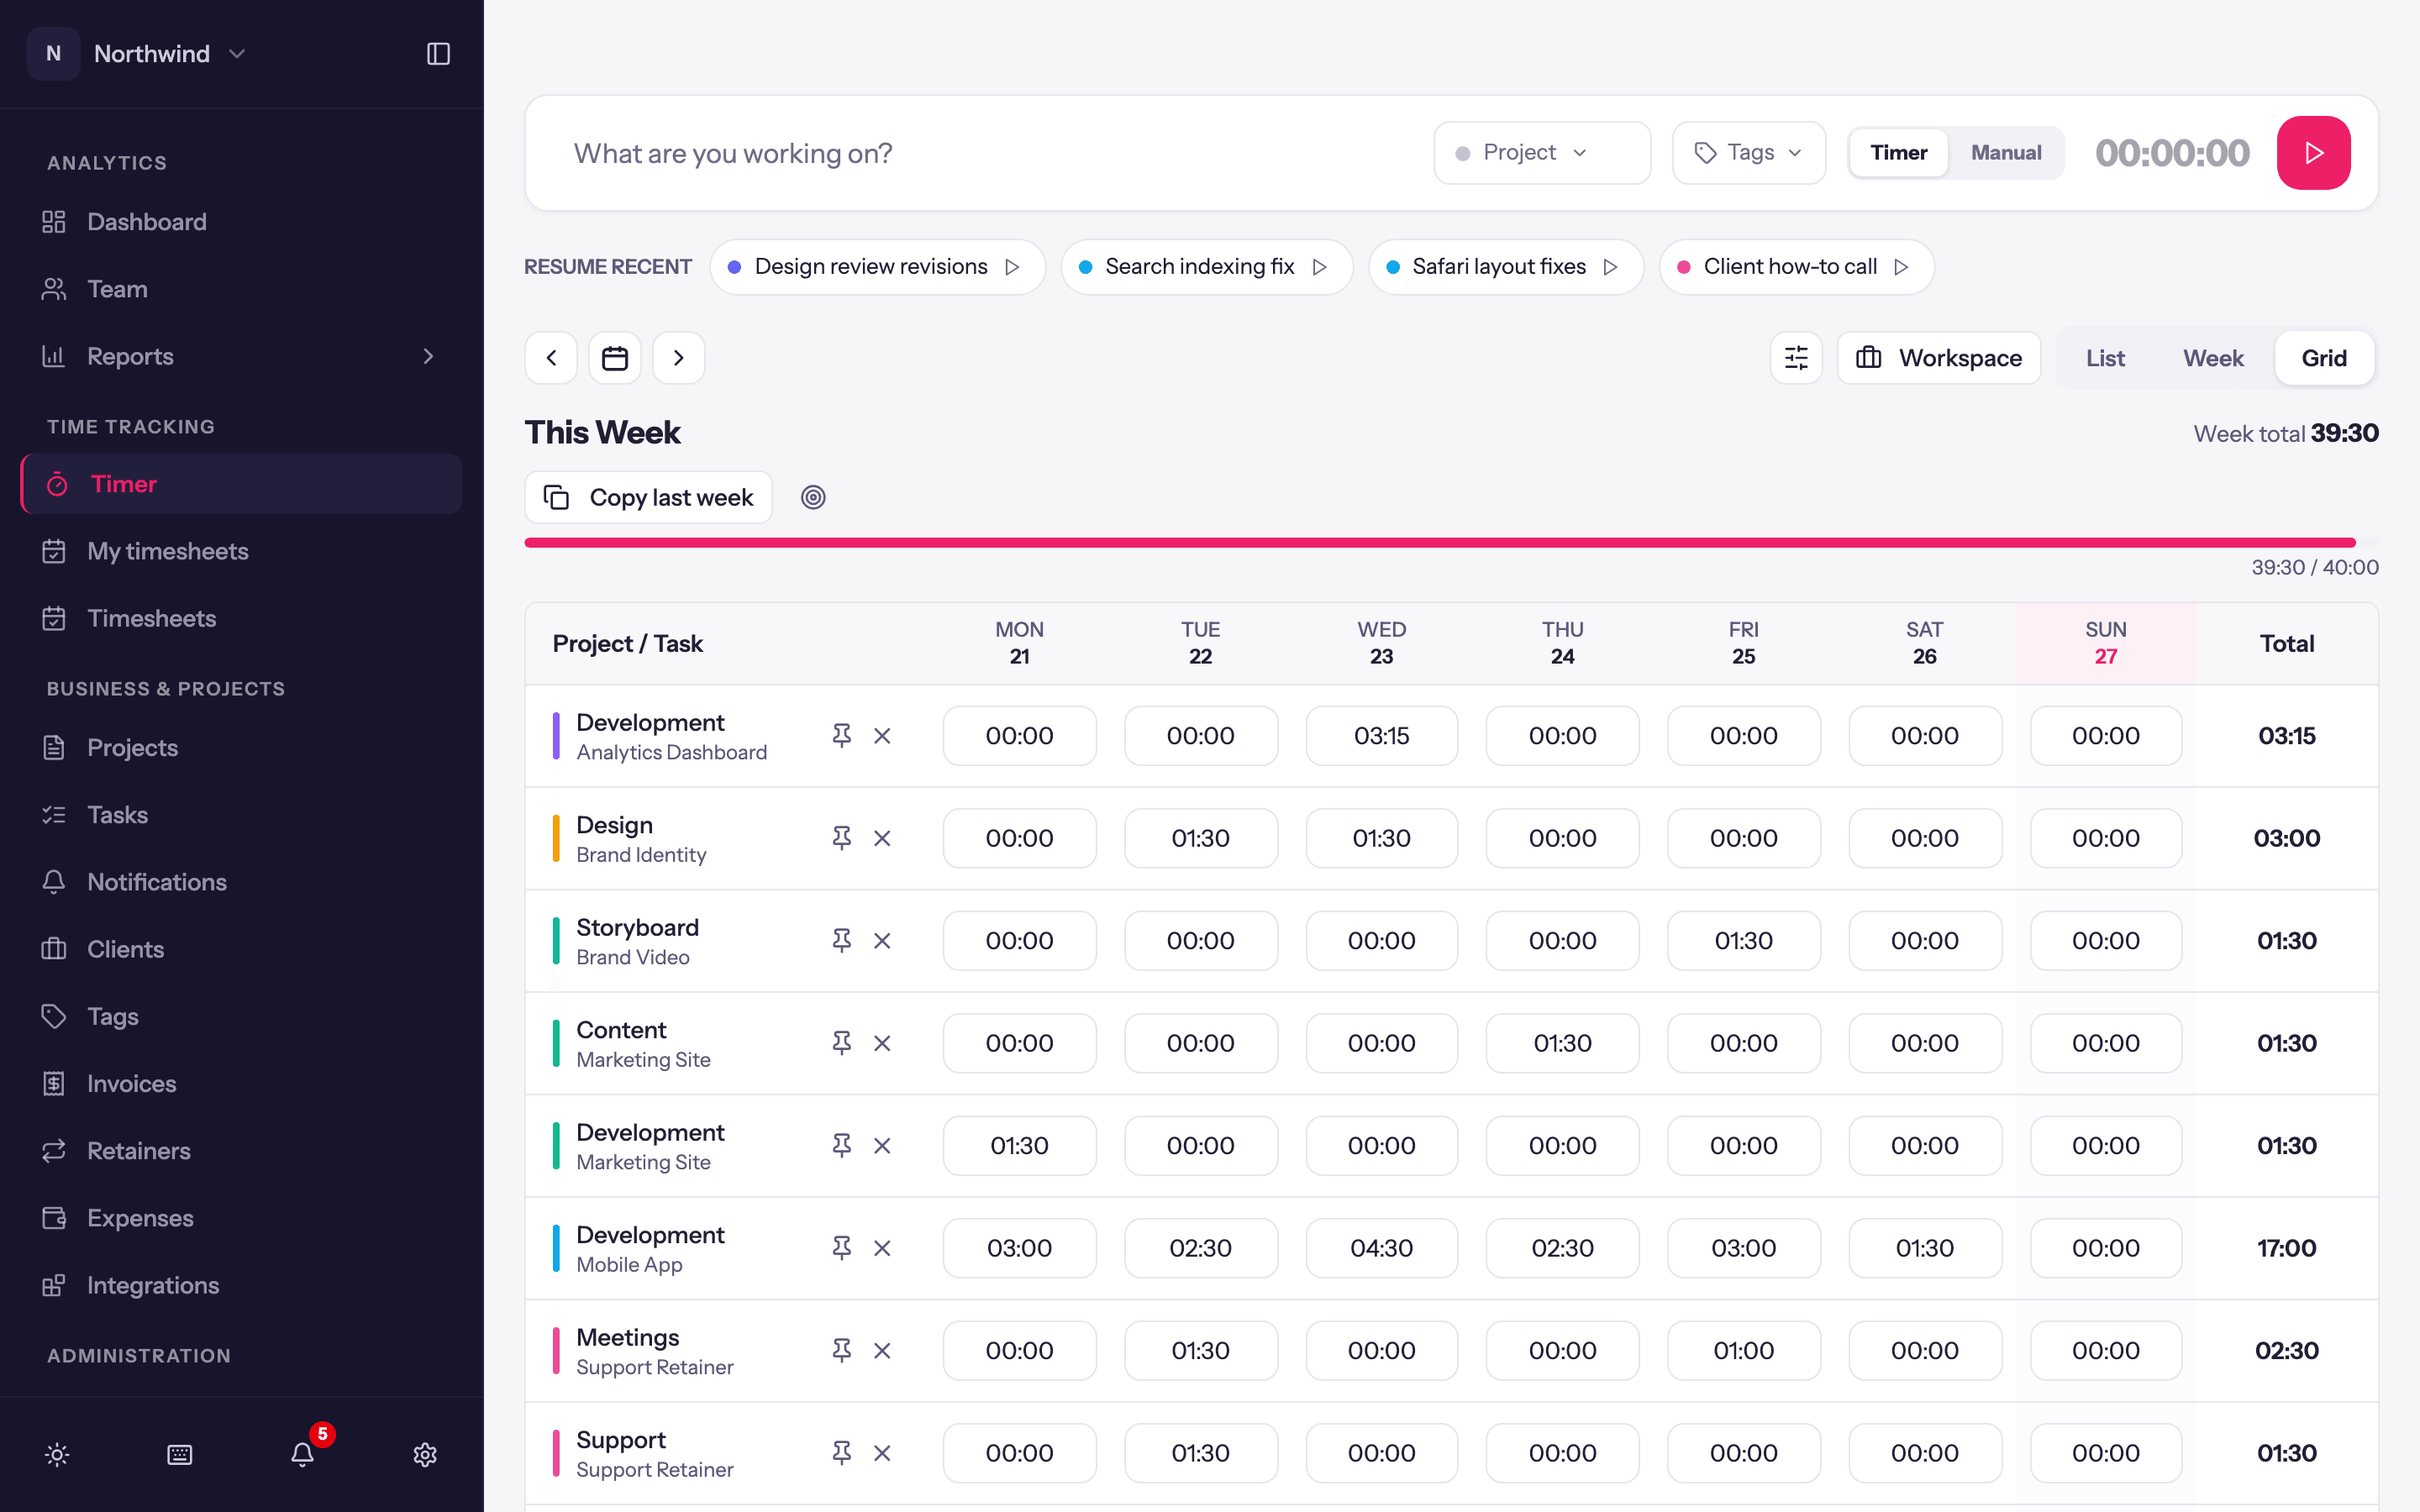Remove the Development Mobile App row
Viewport: 2420px width, 1512px height.
click(882, 1248)
